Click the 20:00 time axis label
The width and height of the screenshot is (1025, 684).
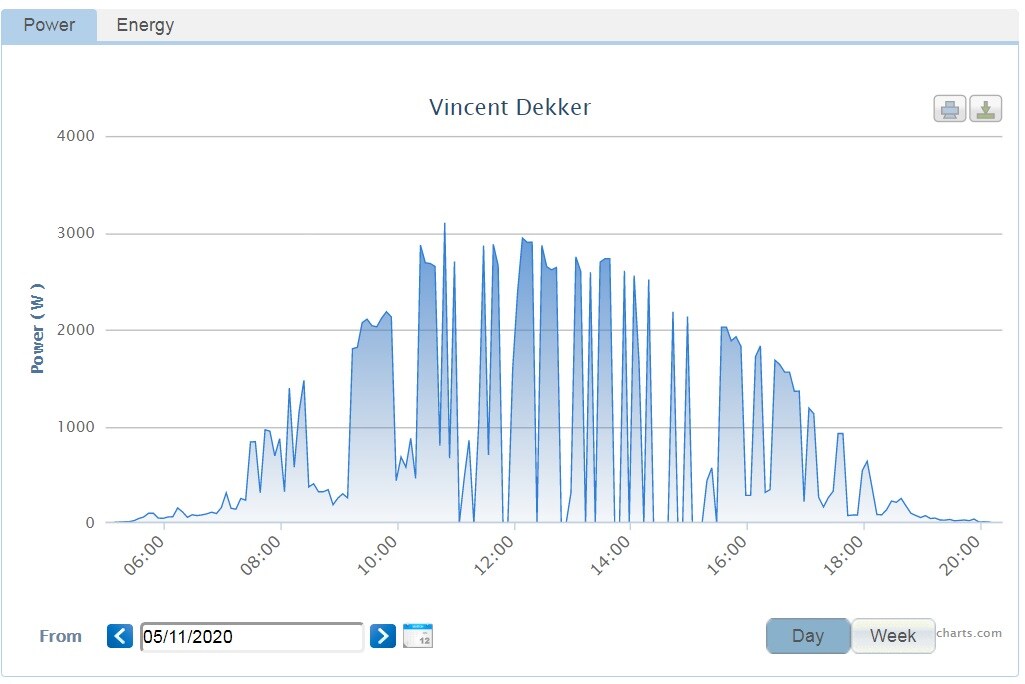963,556
